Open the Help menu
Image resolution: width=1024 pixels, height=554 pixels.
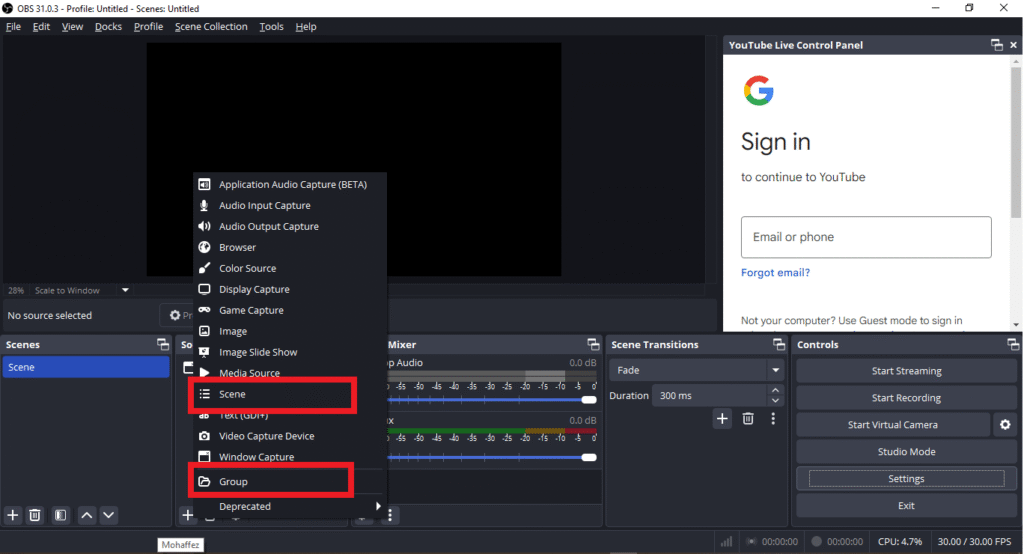[306, 27]
